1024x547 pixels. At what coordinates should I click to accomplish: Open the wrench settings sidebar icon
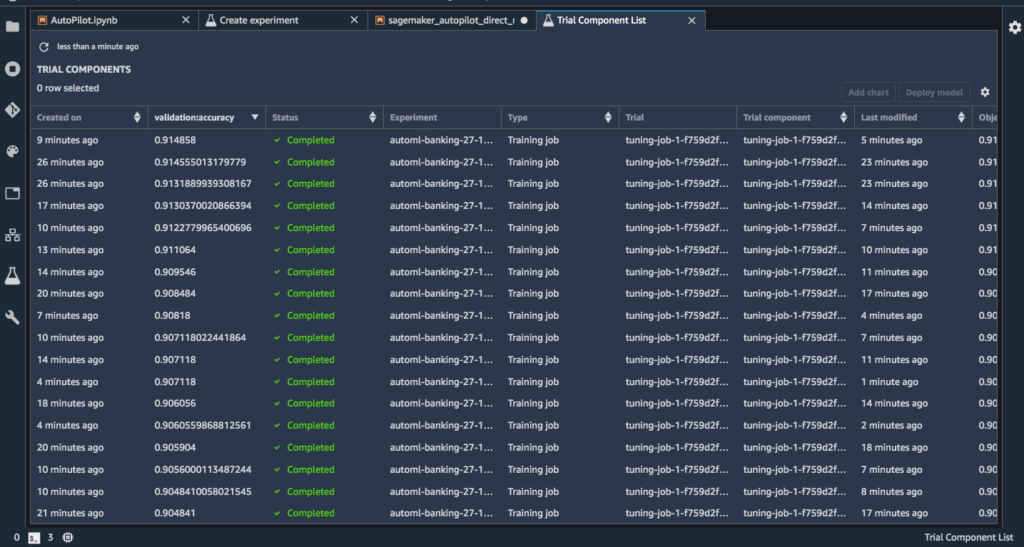[x=12, y=317]
